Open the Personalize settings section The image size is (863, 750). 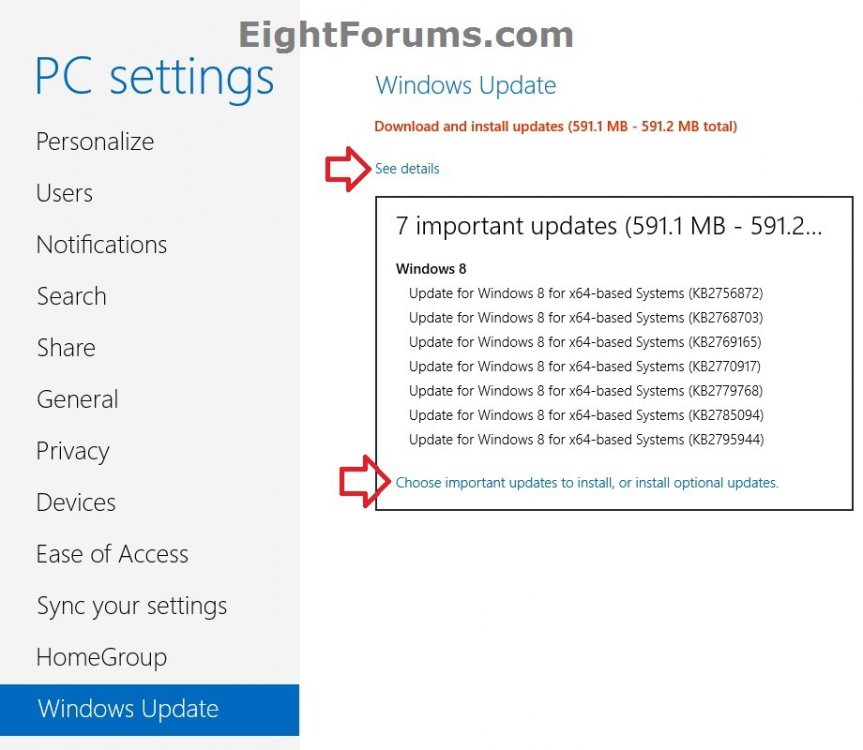95,142
